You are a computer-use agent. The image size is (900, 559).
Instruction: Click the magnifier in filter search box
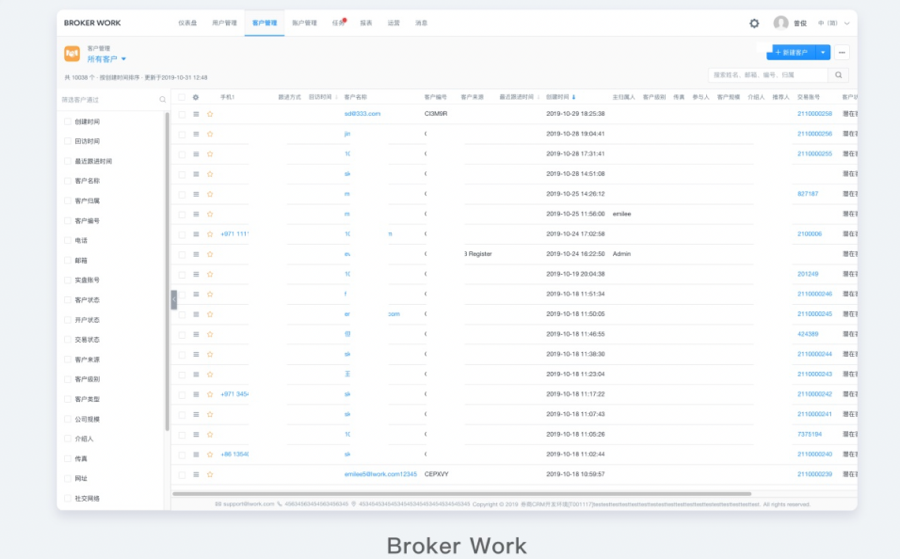162,99
